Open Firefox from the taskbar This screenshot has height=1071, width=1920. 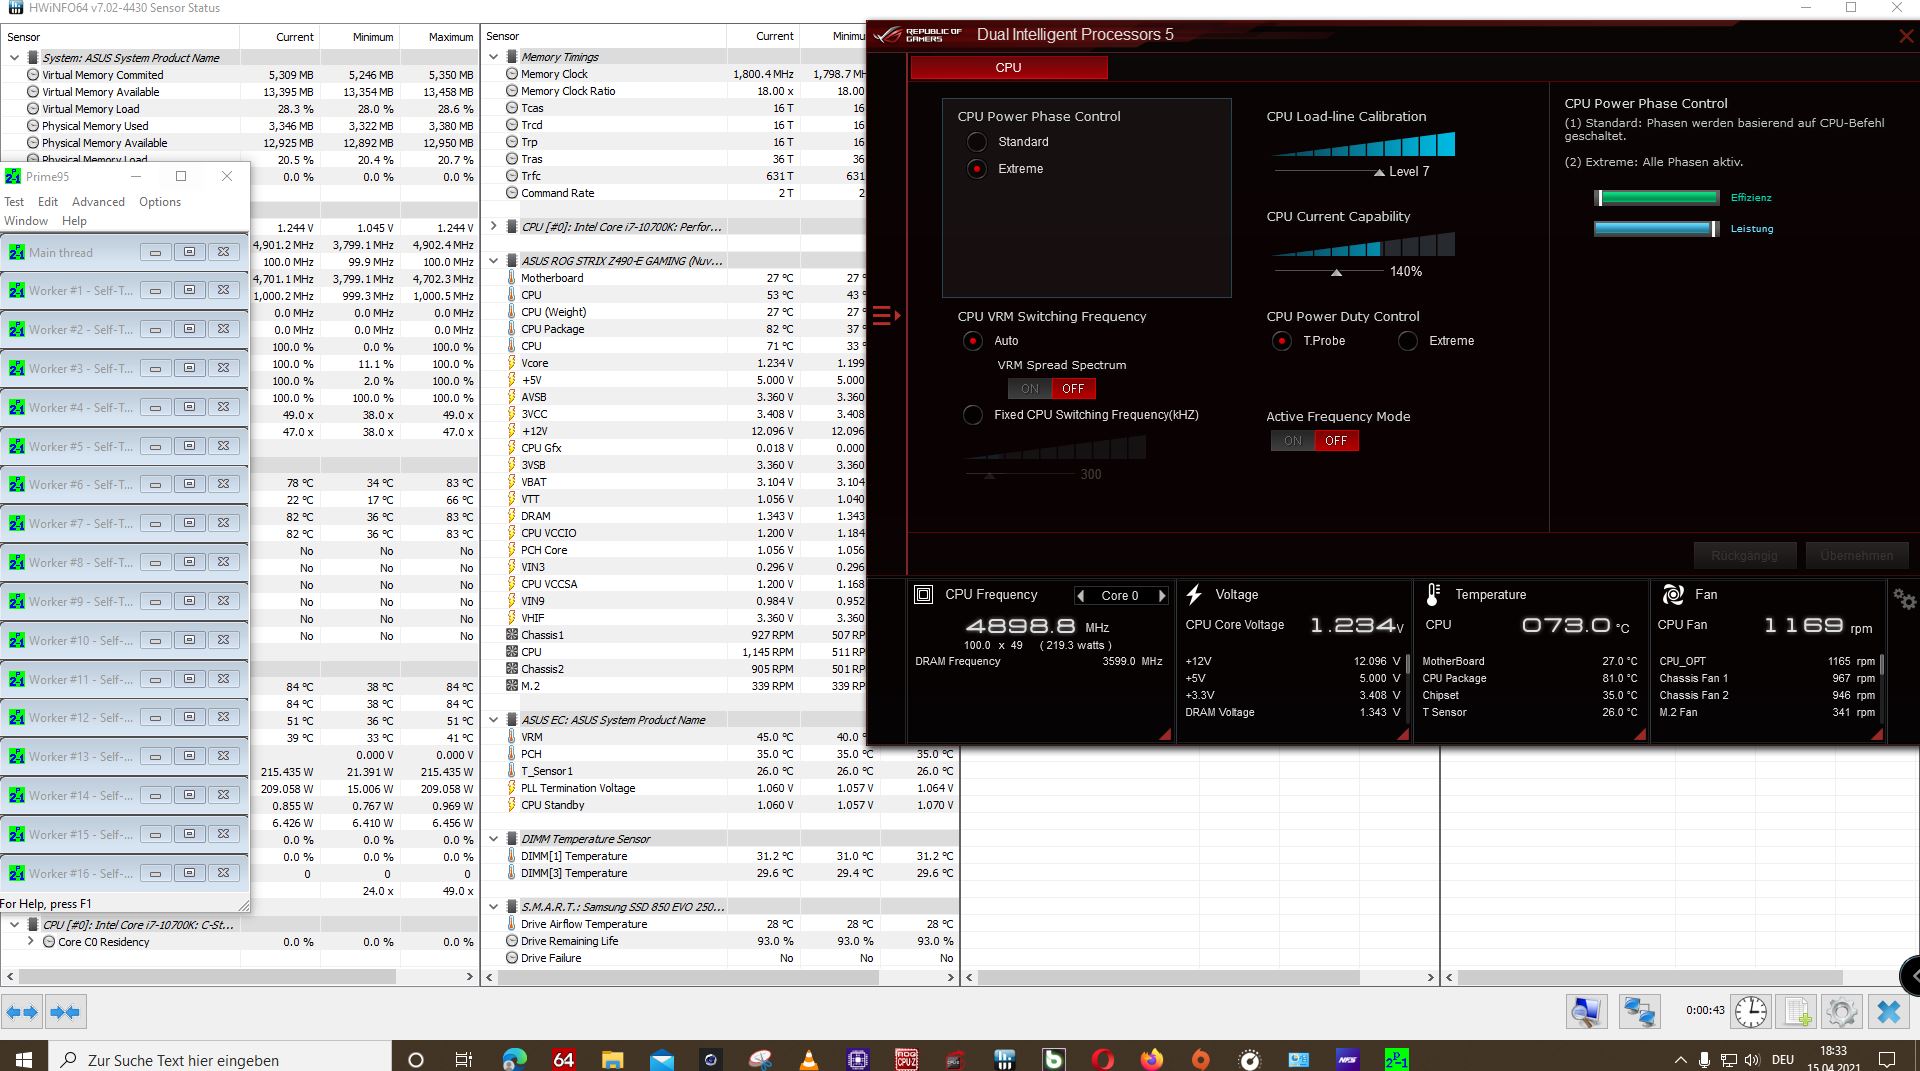click(1152, 1059)
